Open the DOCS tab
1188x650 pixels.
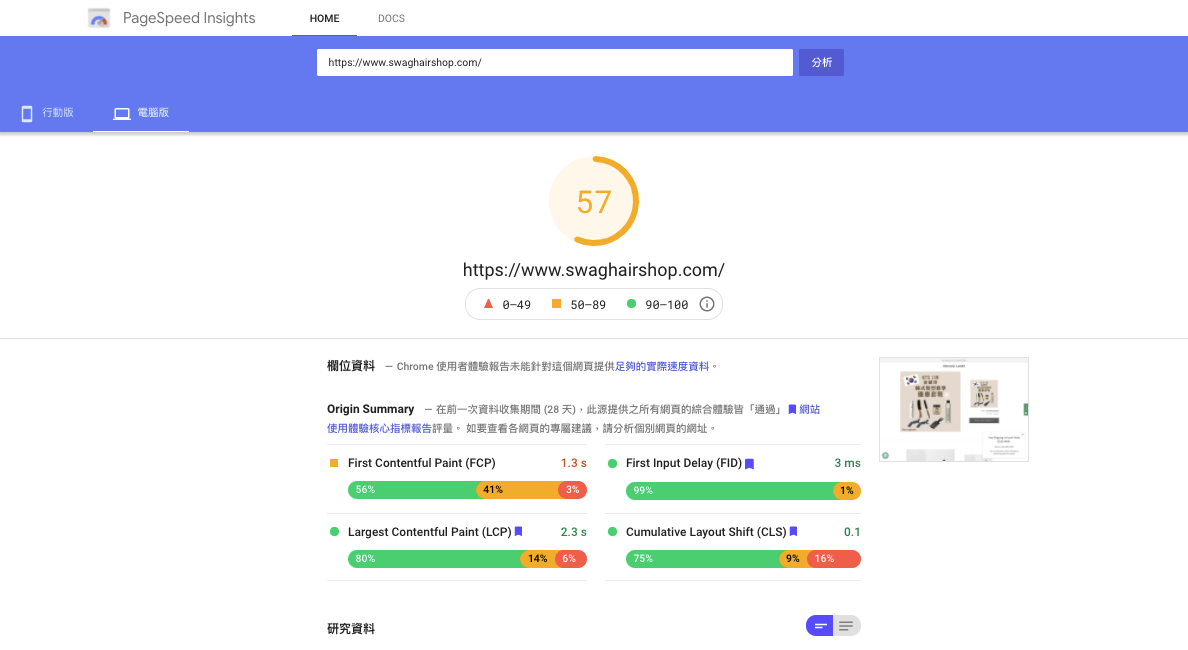click(391, 18)
